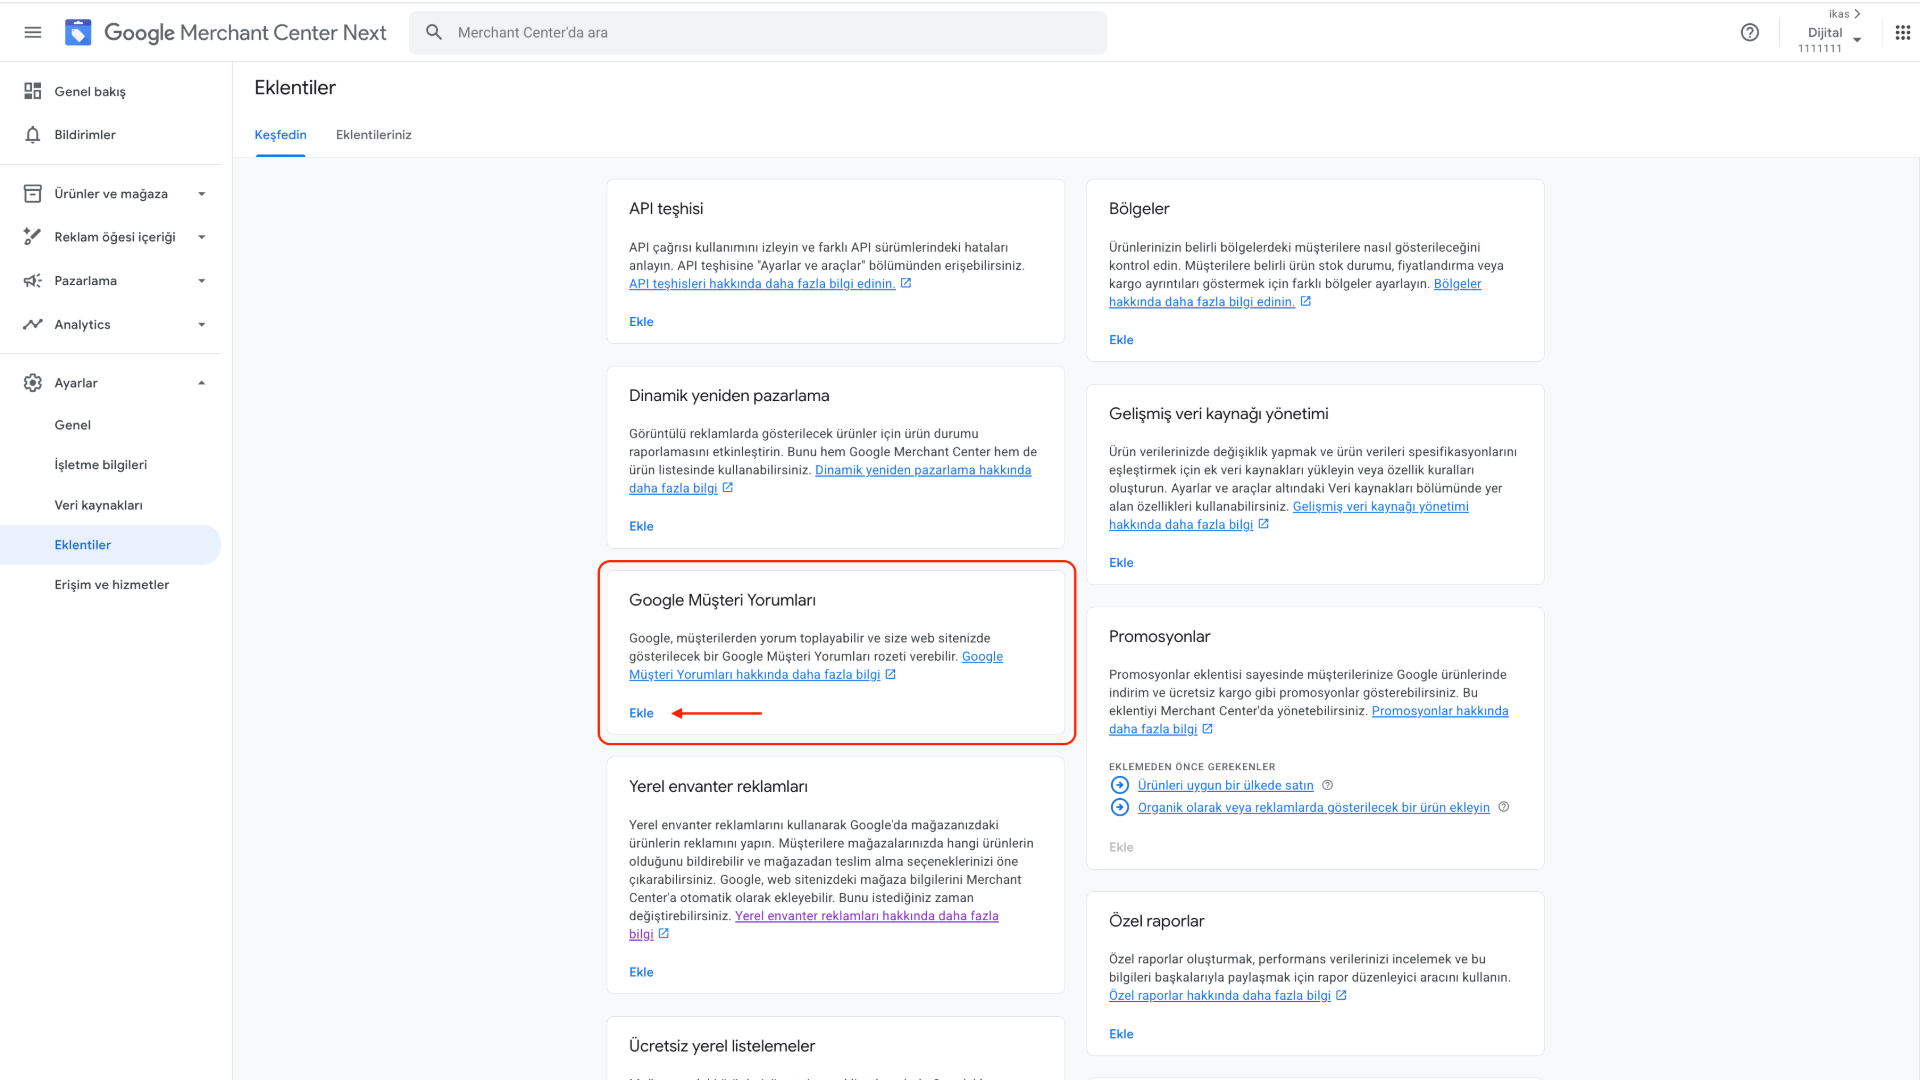Select Eklentiler in the sidebar
The width and height of the screenshot is (1920, 1080).
coord(110,545)
